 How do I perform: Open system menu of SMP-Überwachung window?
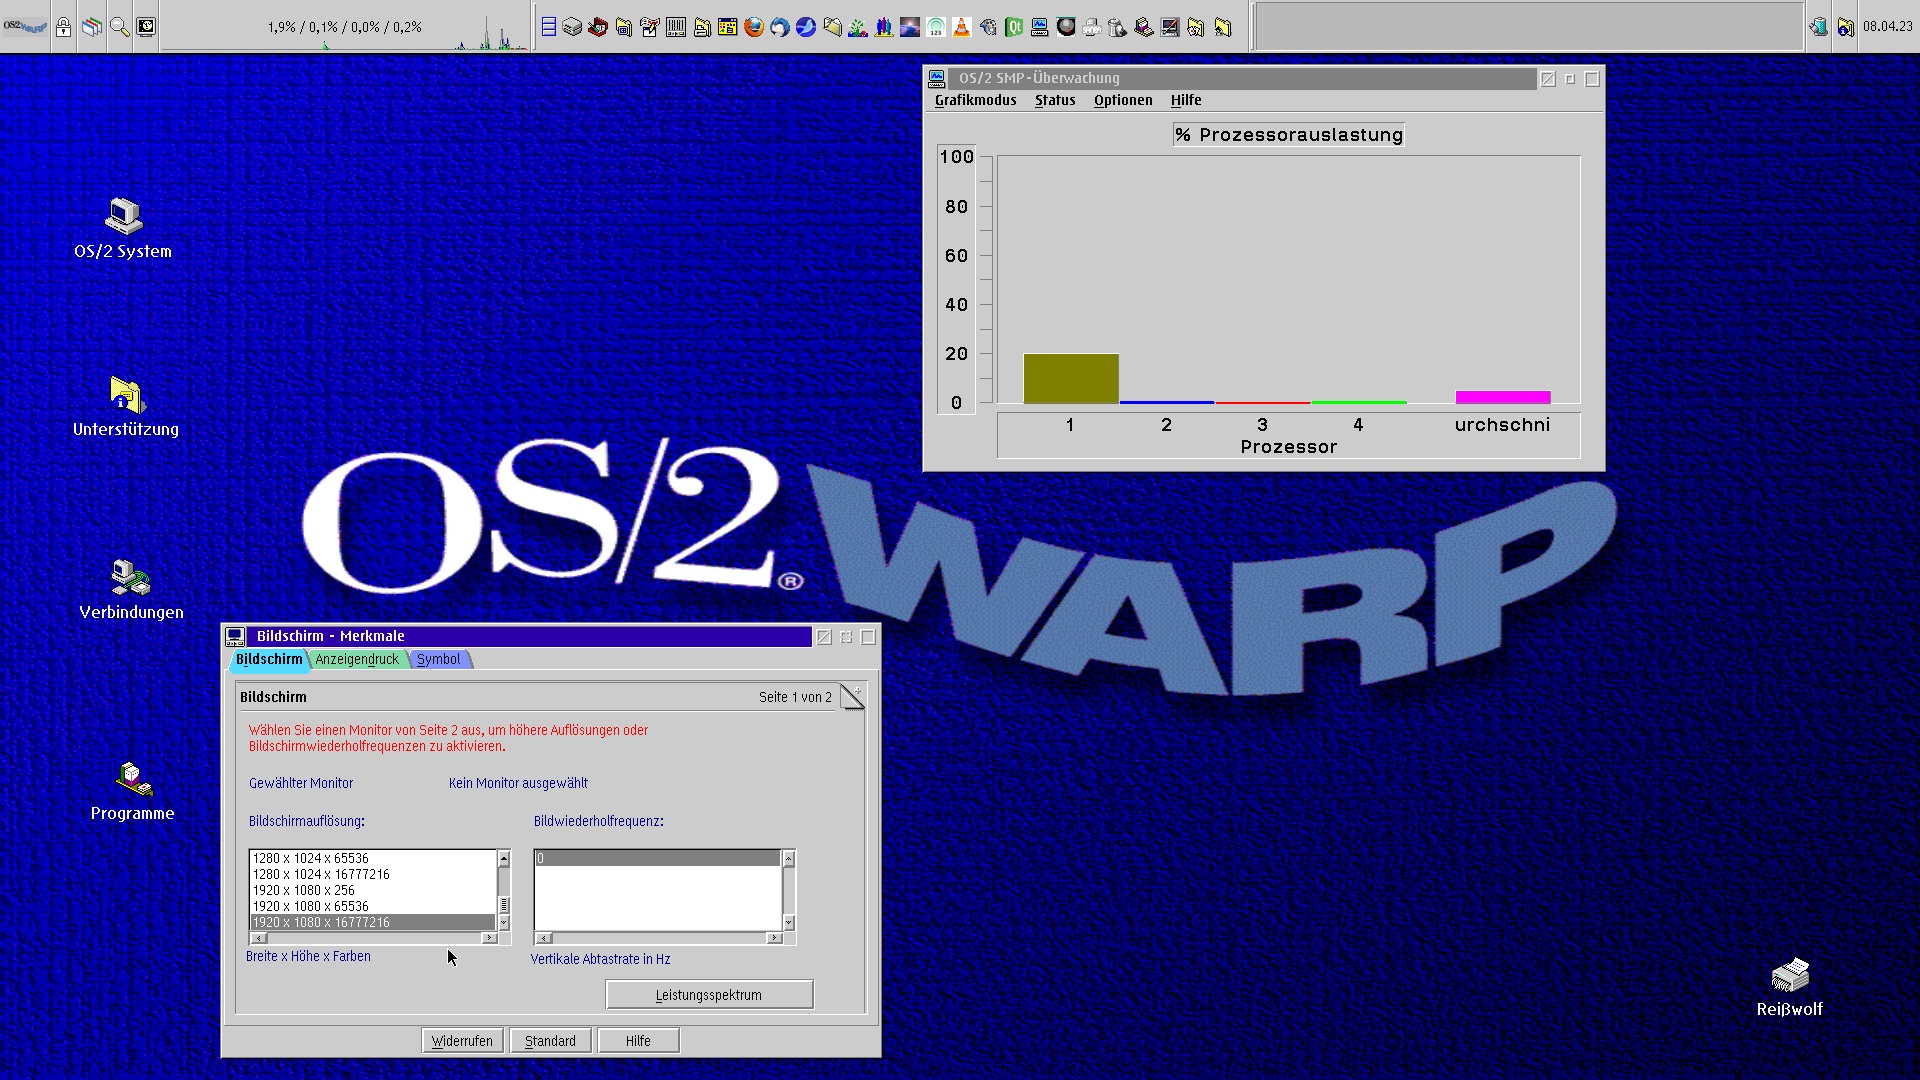[x=937, y=78]
